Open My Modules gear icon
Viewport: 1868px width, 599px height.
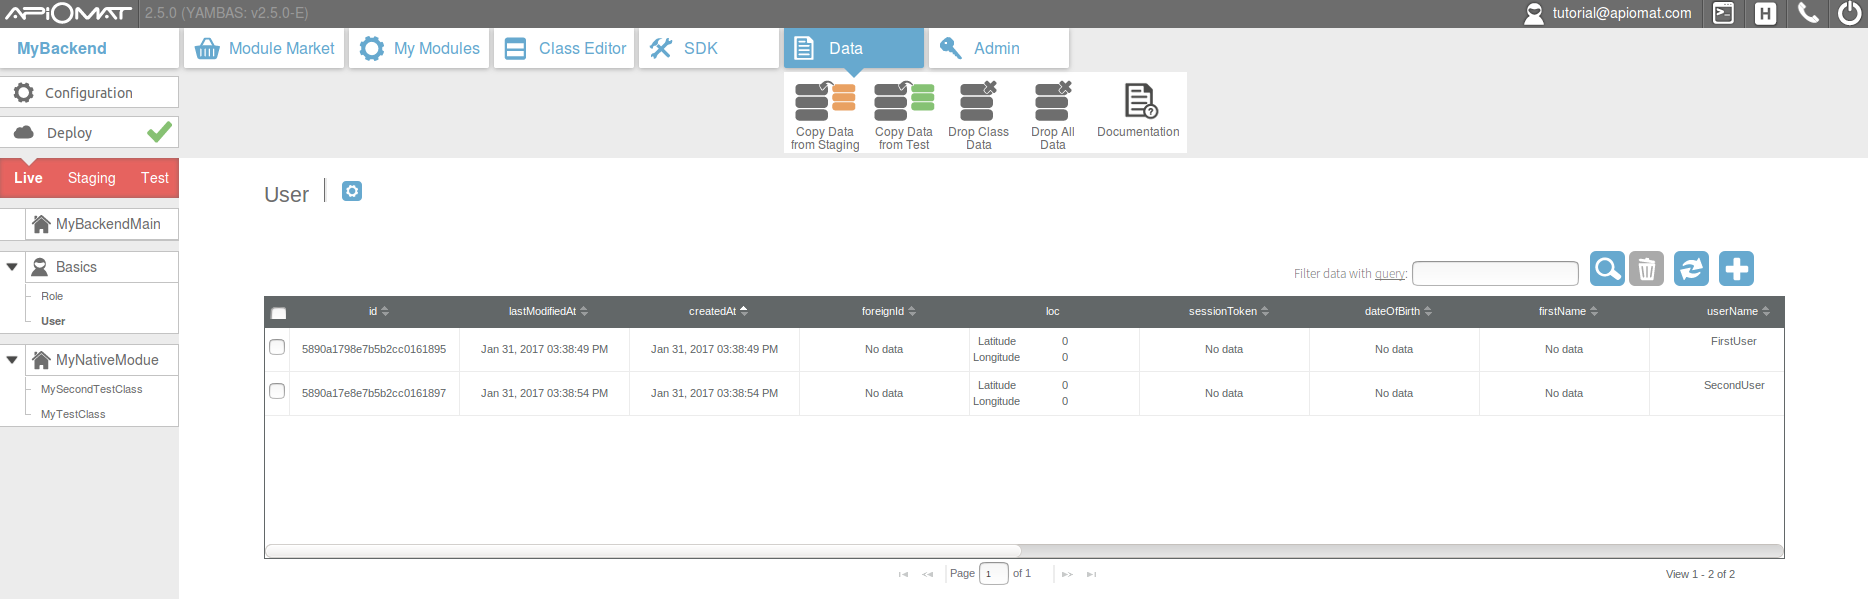tap(372, 48)
